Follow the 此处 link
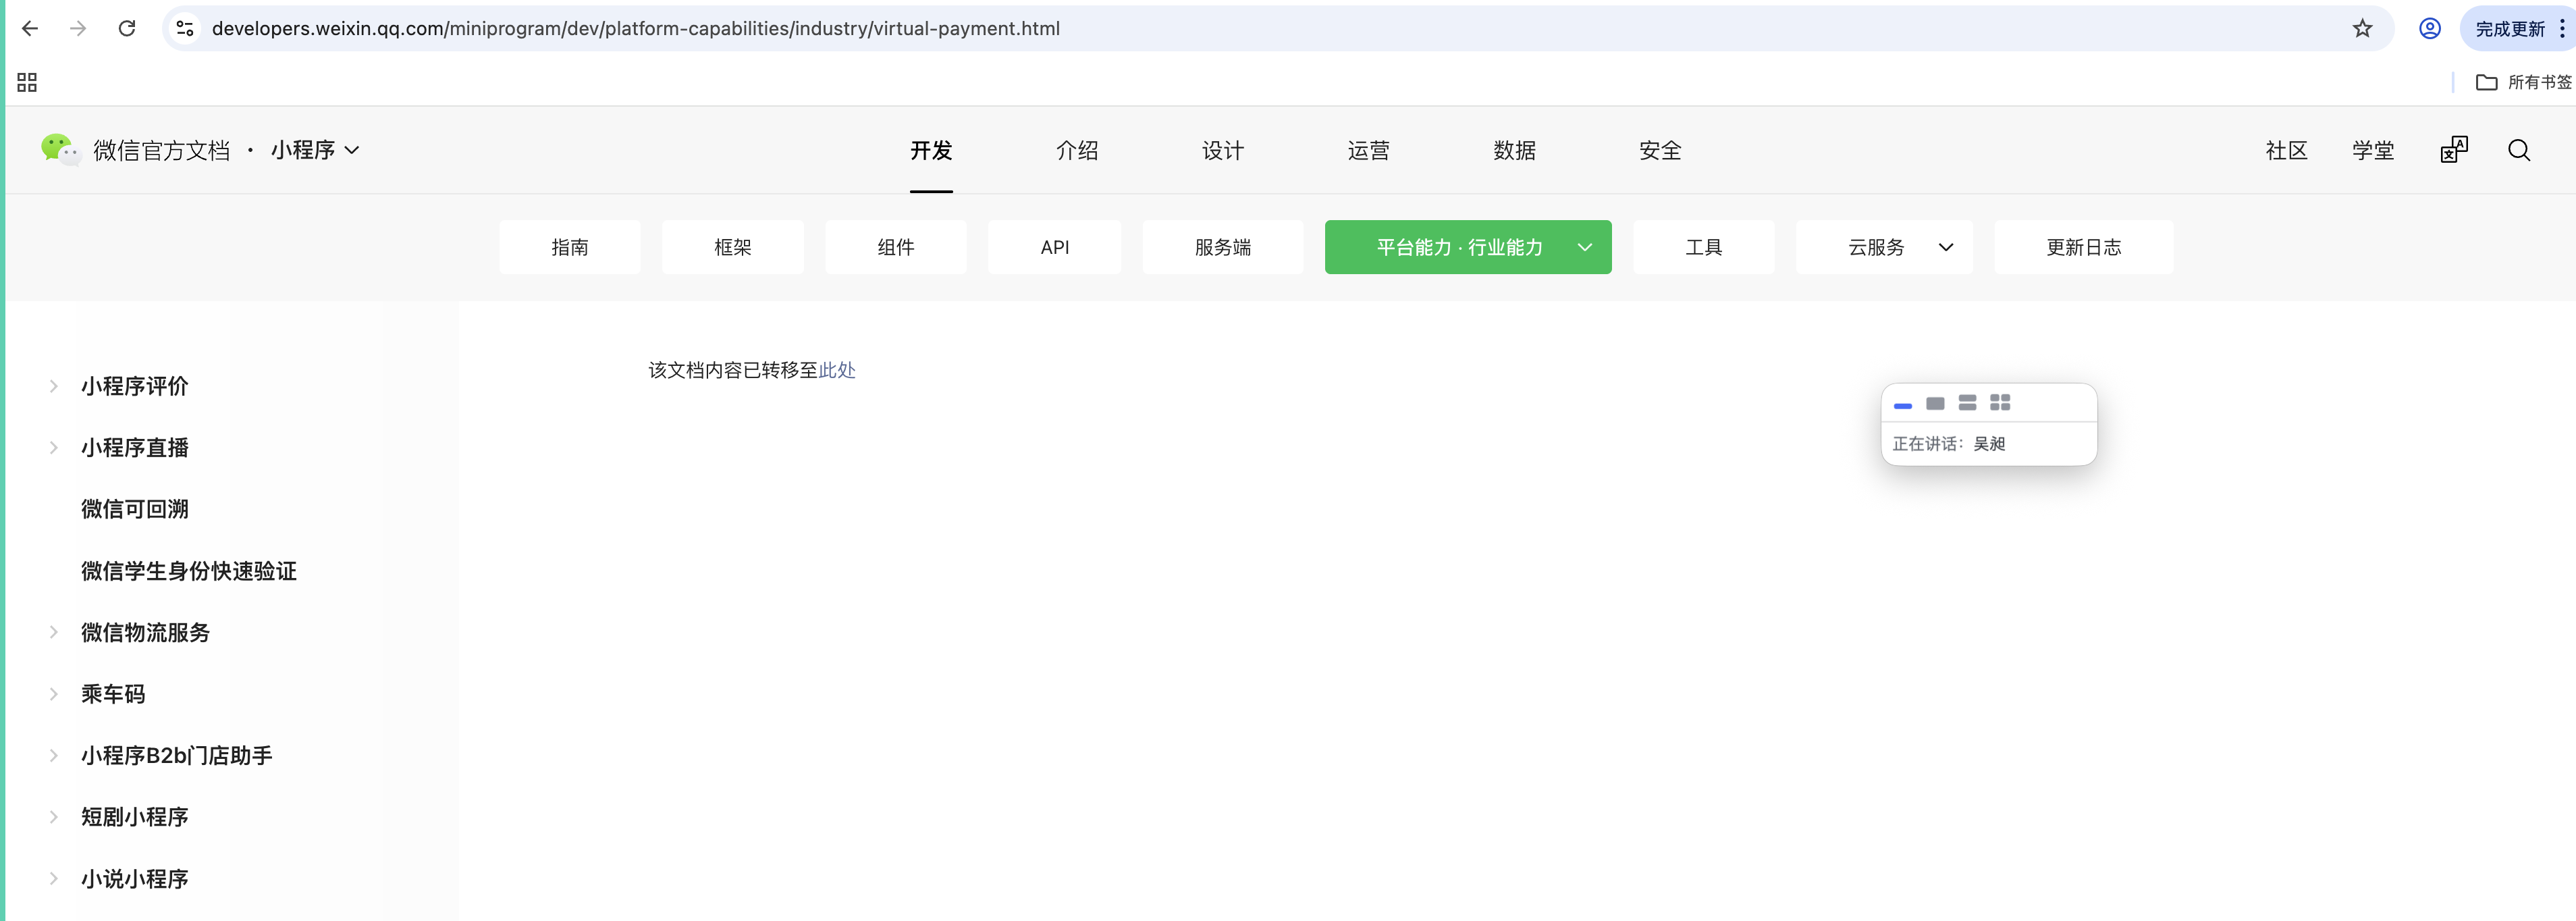The image size is (2576, 921). tap(837, 370)
